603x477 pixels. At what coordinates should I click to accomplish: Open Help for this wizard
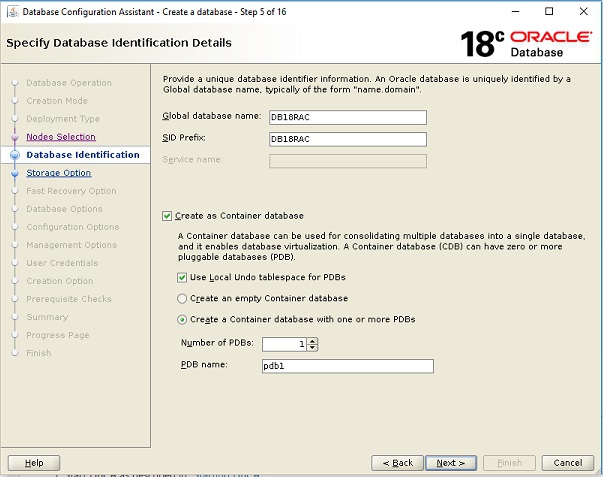point(34,463)
